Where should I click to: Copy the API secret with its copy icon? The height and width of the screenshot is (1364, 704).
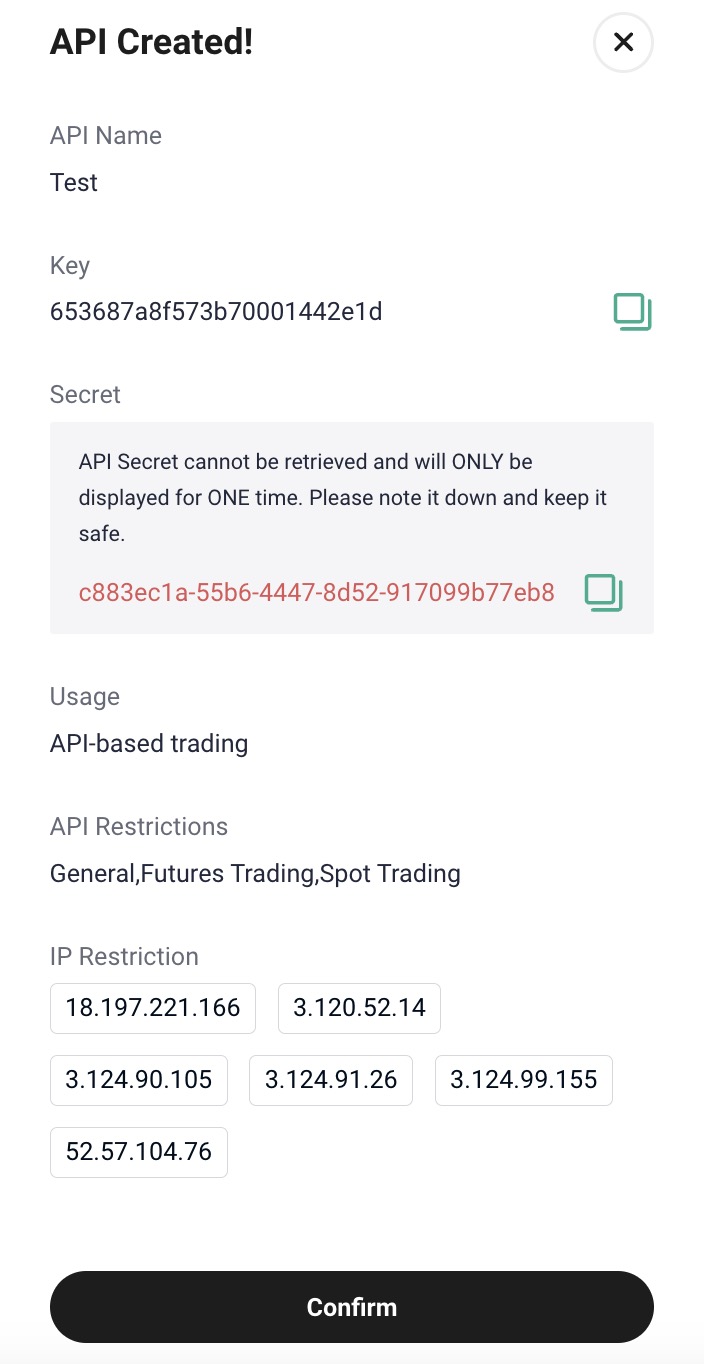(603, 592)
